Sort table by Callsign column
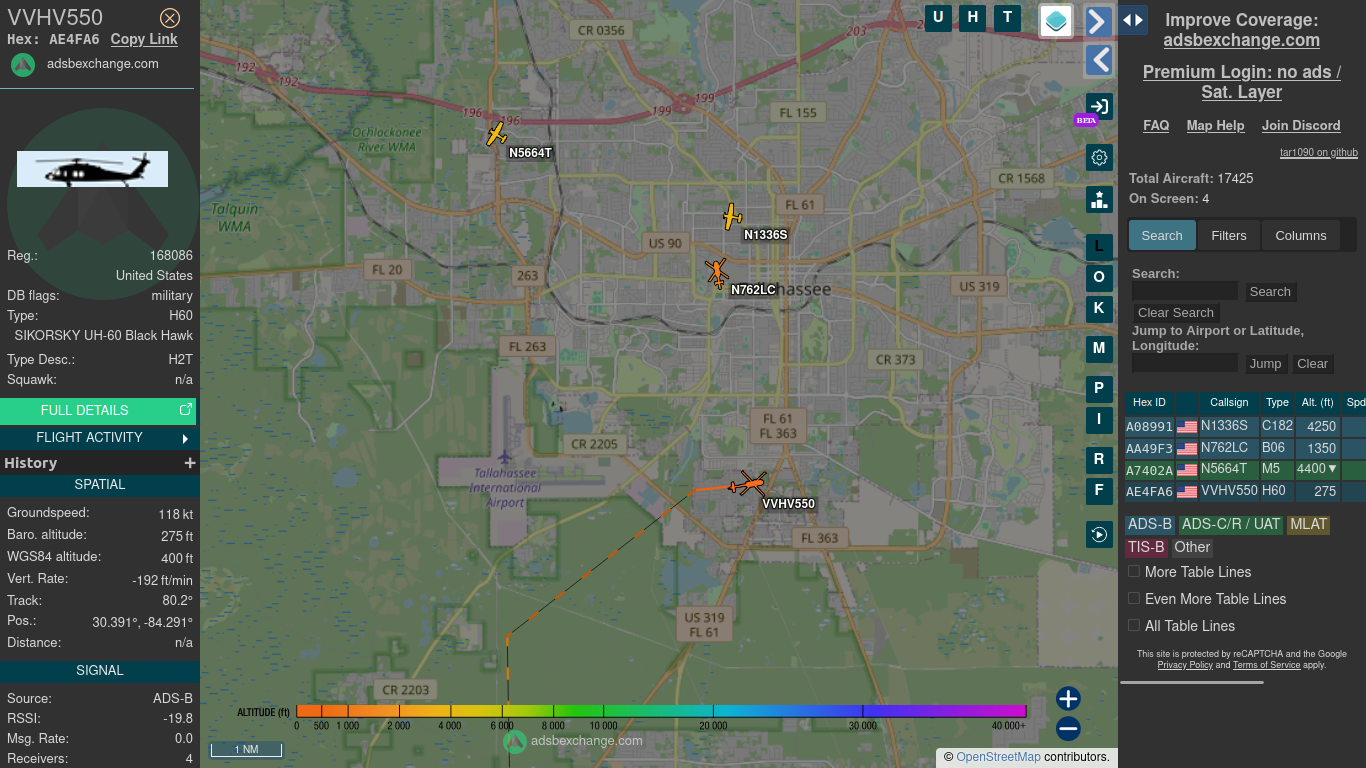 pos(1229,403)
